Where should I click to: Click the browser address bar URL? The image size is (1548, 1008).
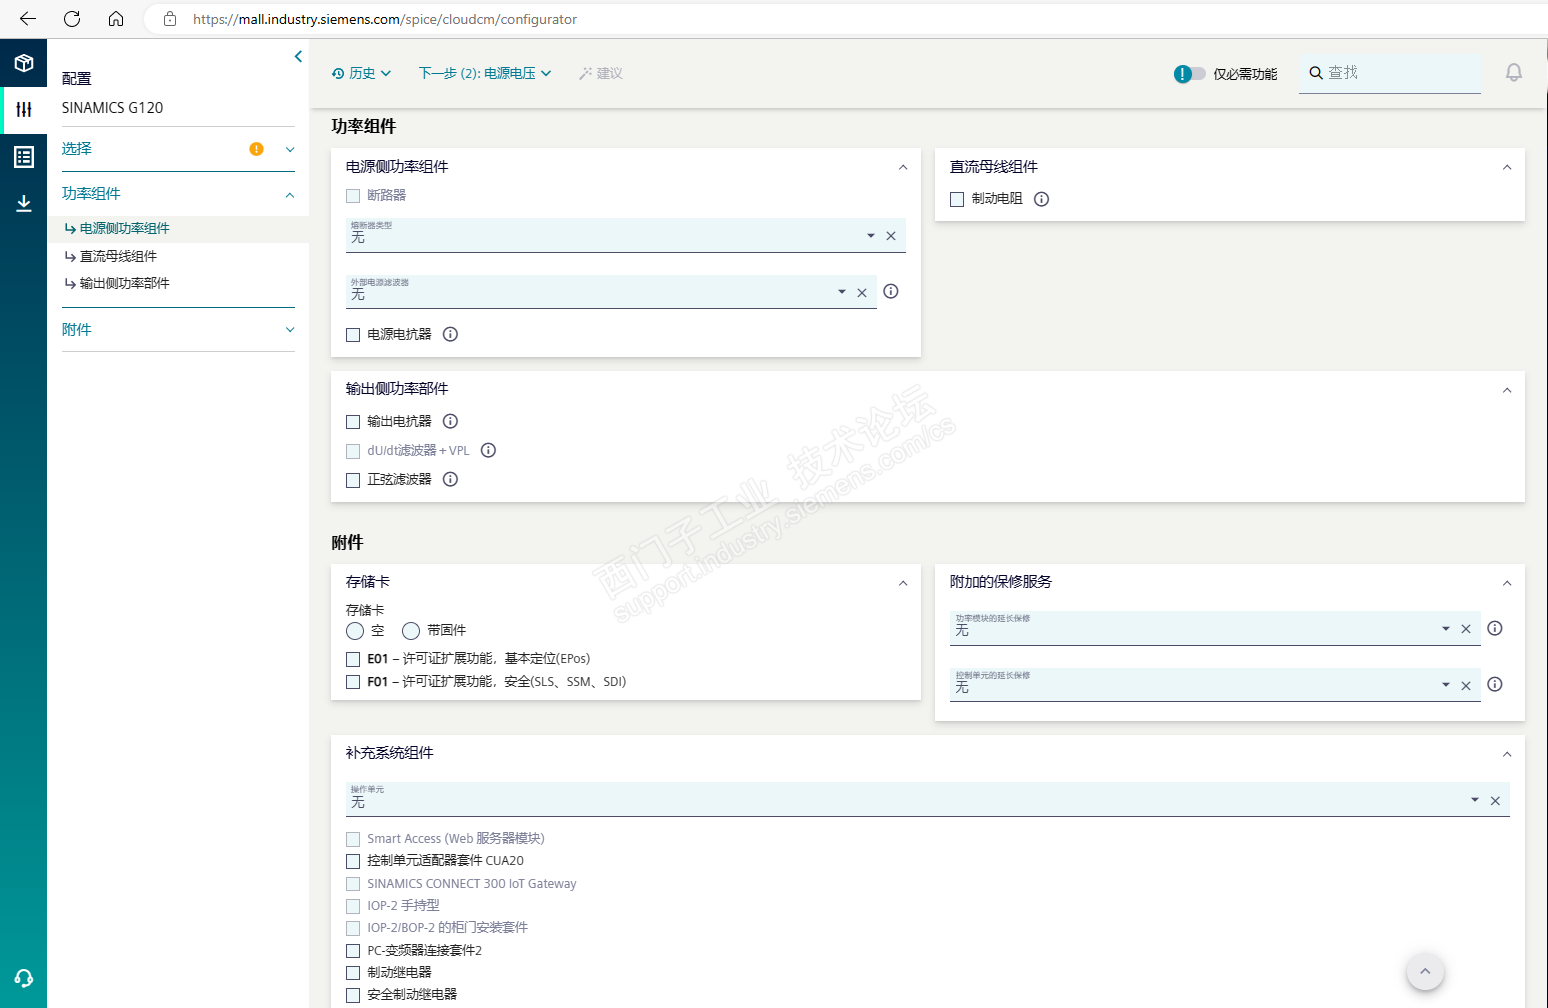tap(385, 19)
